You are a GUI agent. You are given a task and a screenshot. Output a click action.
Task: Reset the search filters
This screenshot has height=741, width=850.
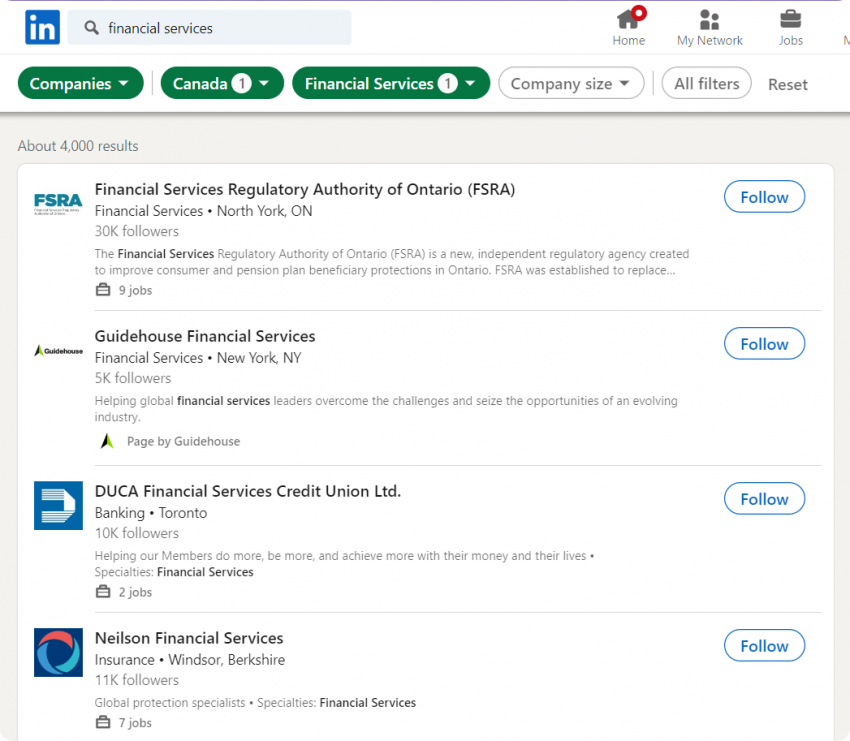click(x=788, y=84)
